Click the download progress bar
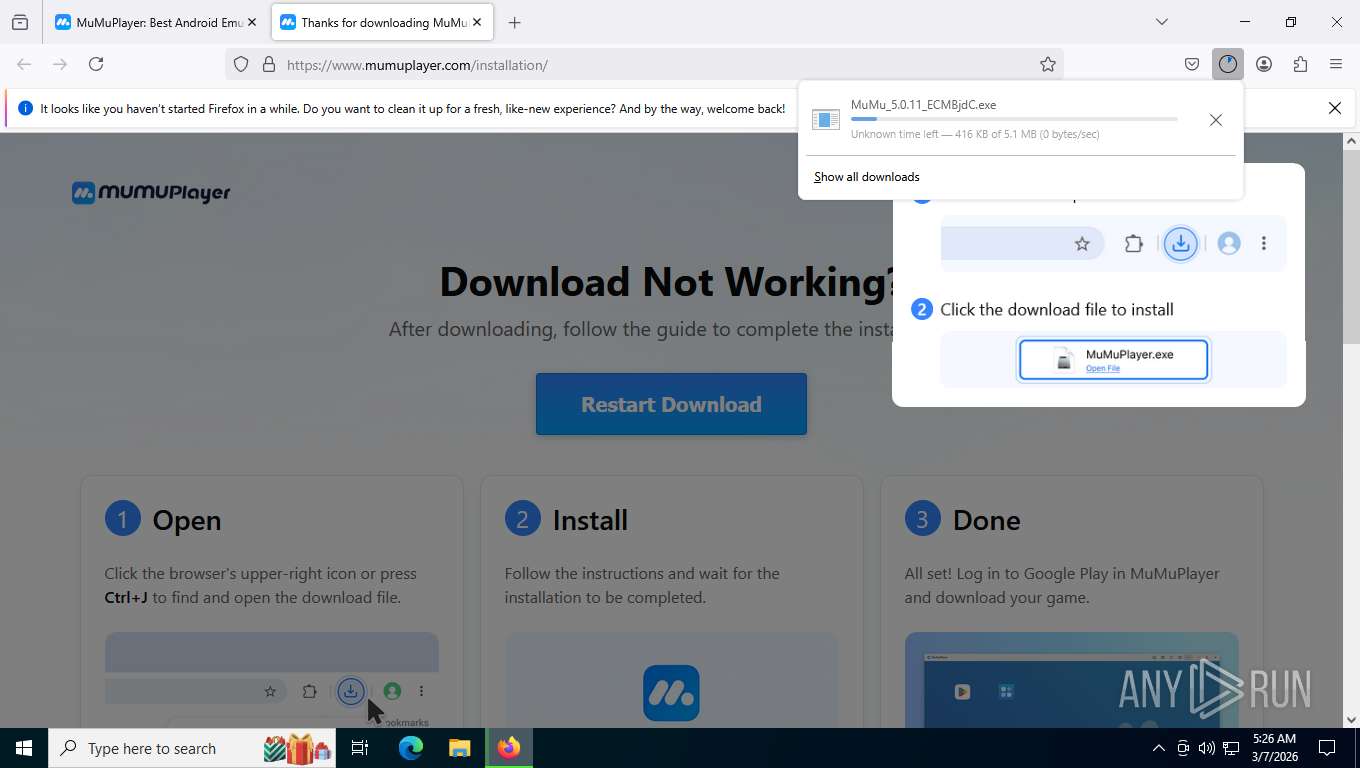Image resolution: width=1360 pixels, height=768 pixels. coord(1014,119)
